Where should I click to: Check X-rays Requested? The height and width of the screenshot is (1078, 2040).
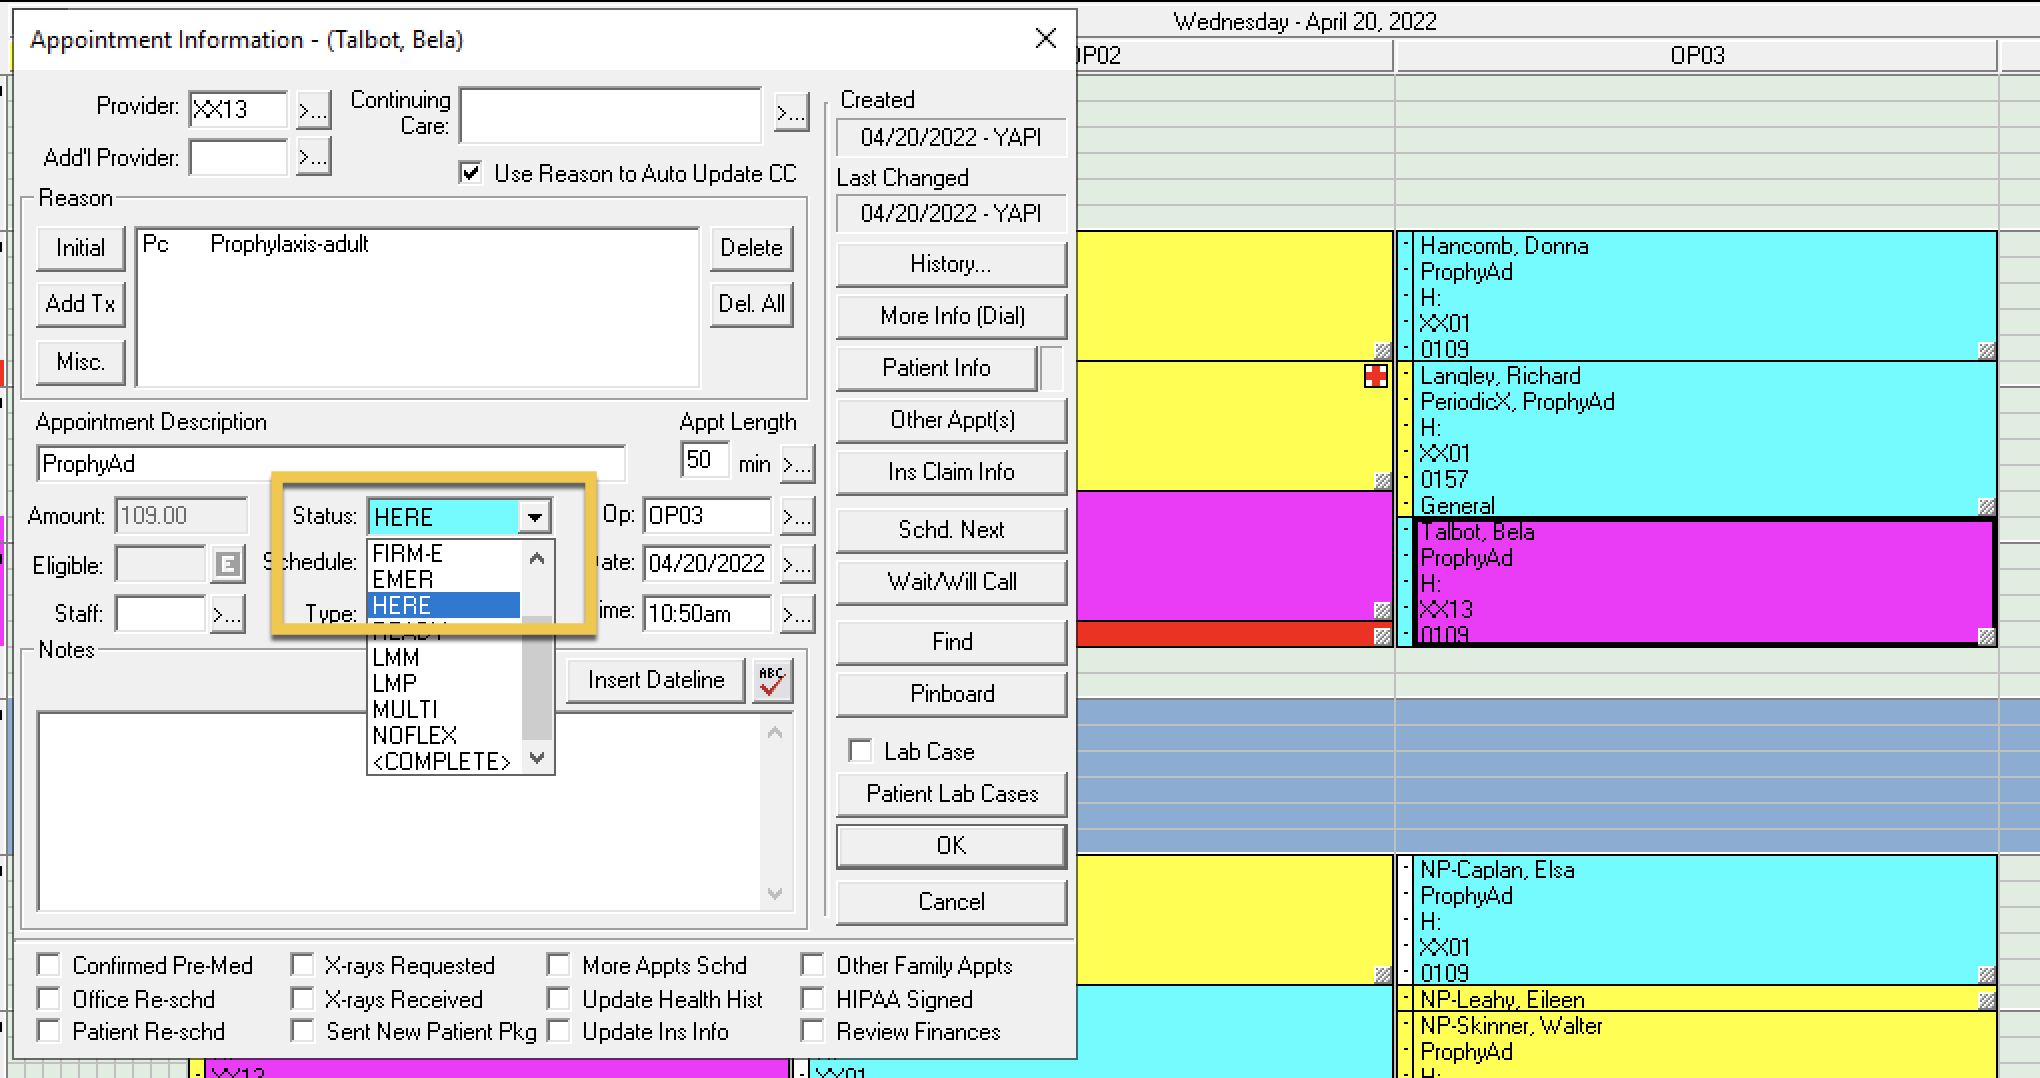(302, 965)
